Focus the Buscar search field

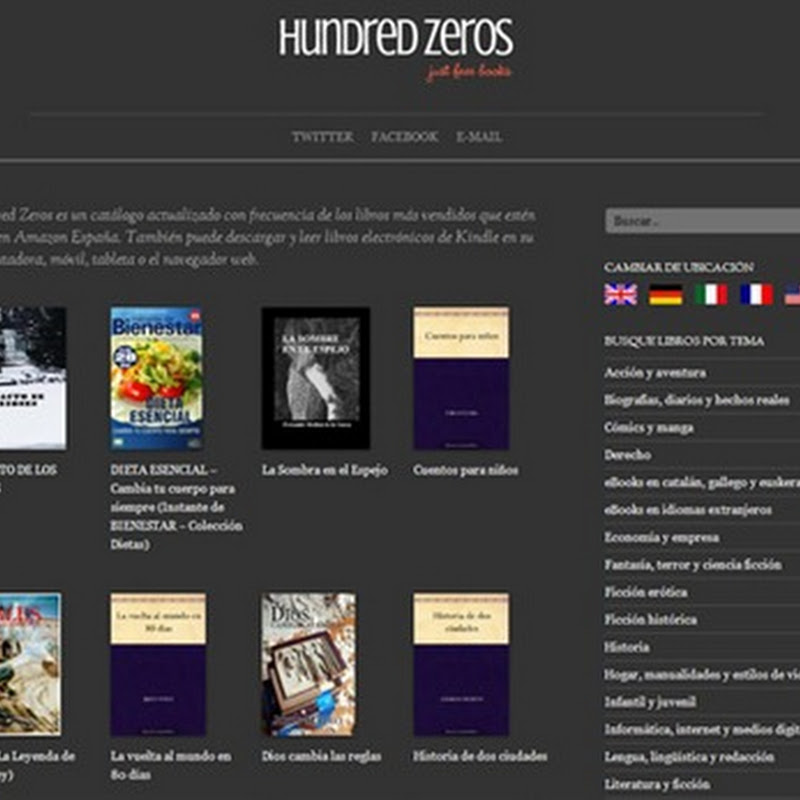tap(703, 220)
